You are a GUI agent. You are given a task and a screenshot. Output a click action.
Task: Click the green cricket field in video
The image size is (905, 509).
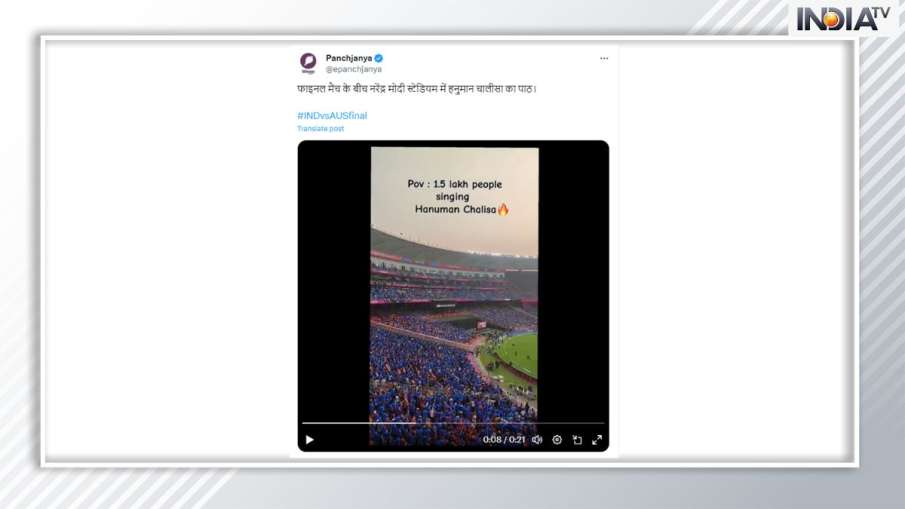pyautogui.click(x=517, y=353)
